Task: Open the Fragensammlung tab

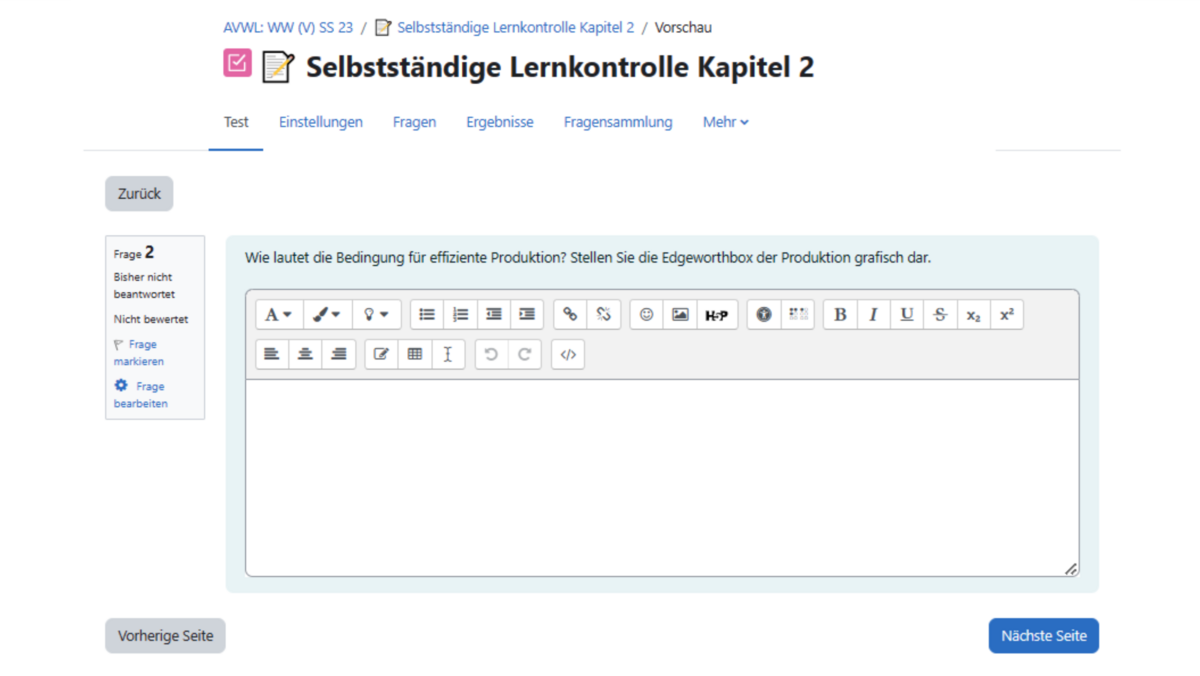Action: [x=618, y=122]
